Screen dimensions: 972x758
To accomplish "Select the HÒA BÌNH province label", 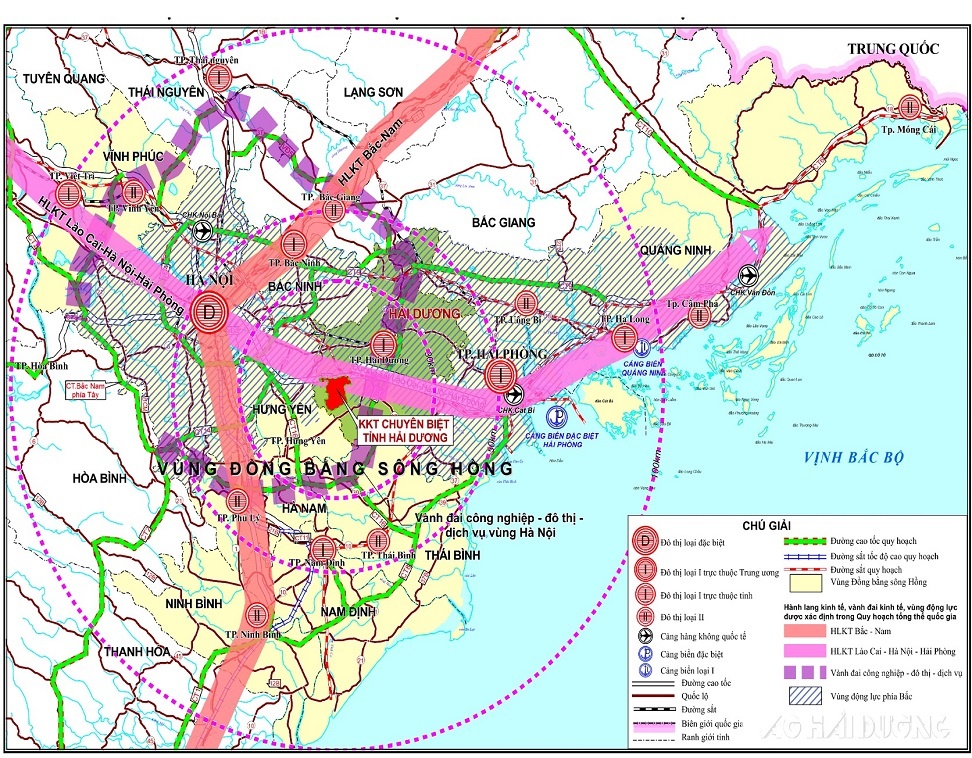I will [99, 478].
